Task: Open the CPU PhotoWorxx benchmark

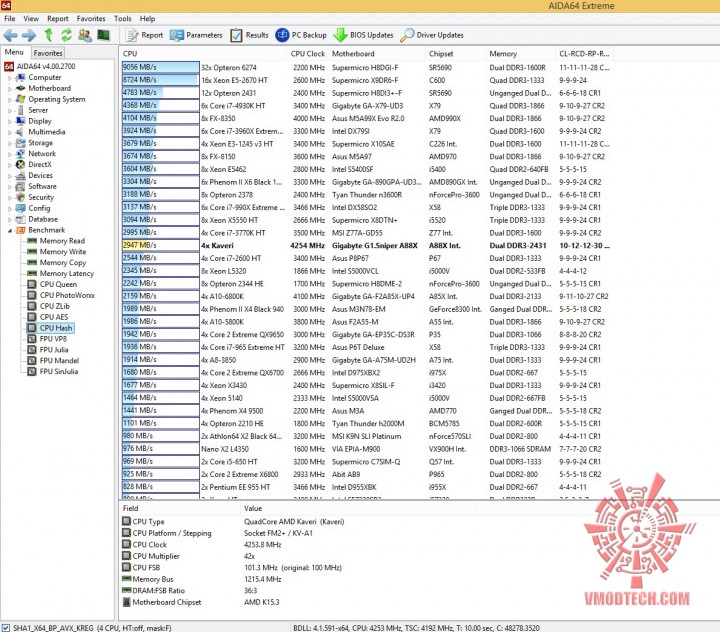Action: pos(67,295)
